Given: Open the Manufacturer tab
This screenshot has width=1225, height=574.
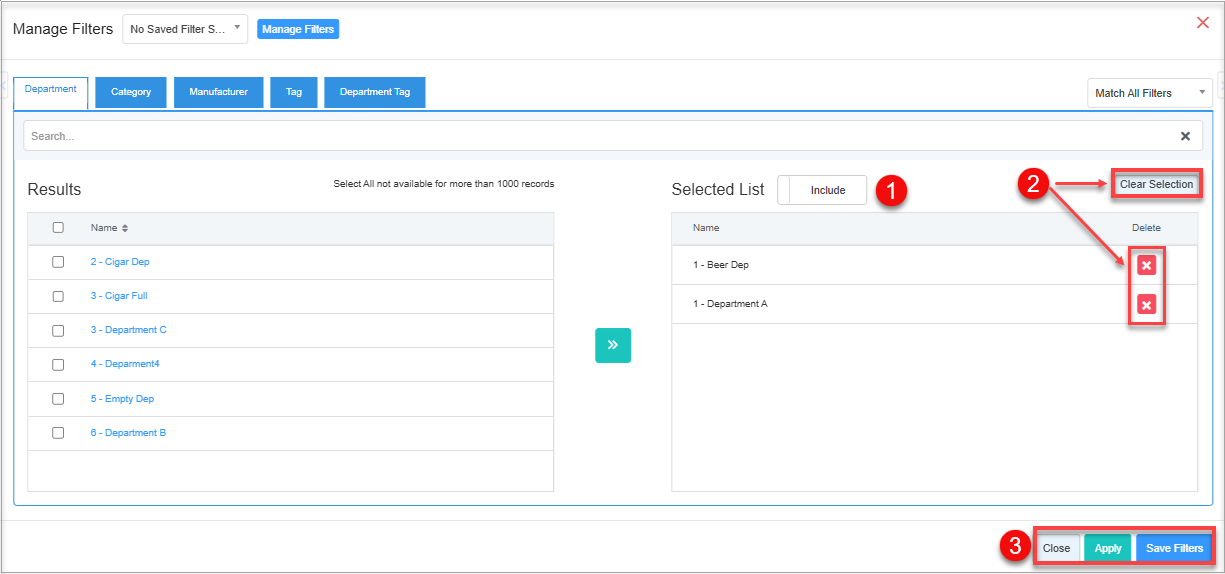Looking at the screenshot, I should click(218, 92).
